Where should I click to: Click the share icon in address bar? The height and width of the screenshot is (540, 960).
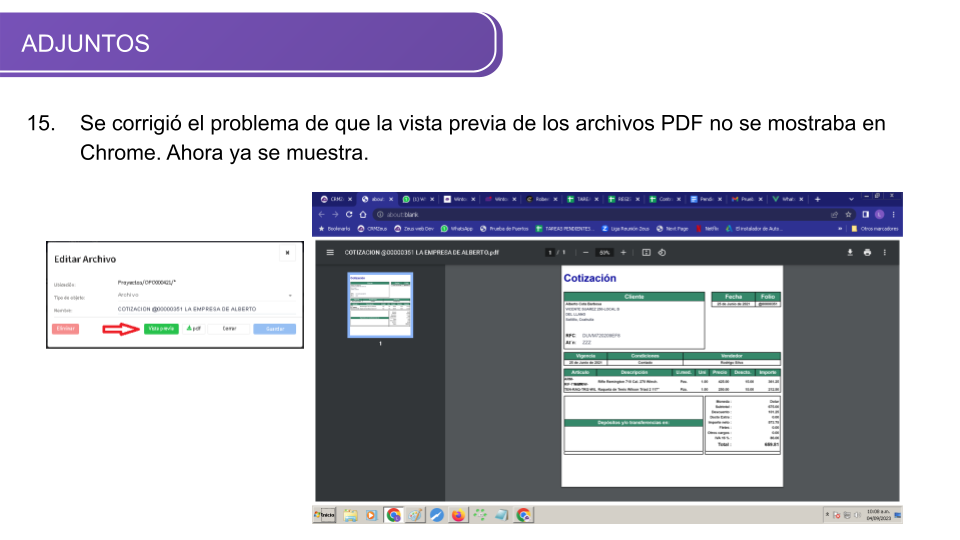[x=834, y=214]
